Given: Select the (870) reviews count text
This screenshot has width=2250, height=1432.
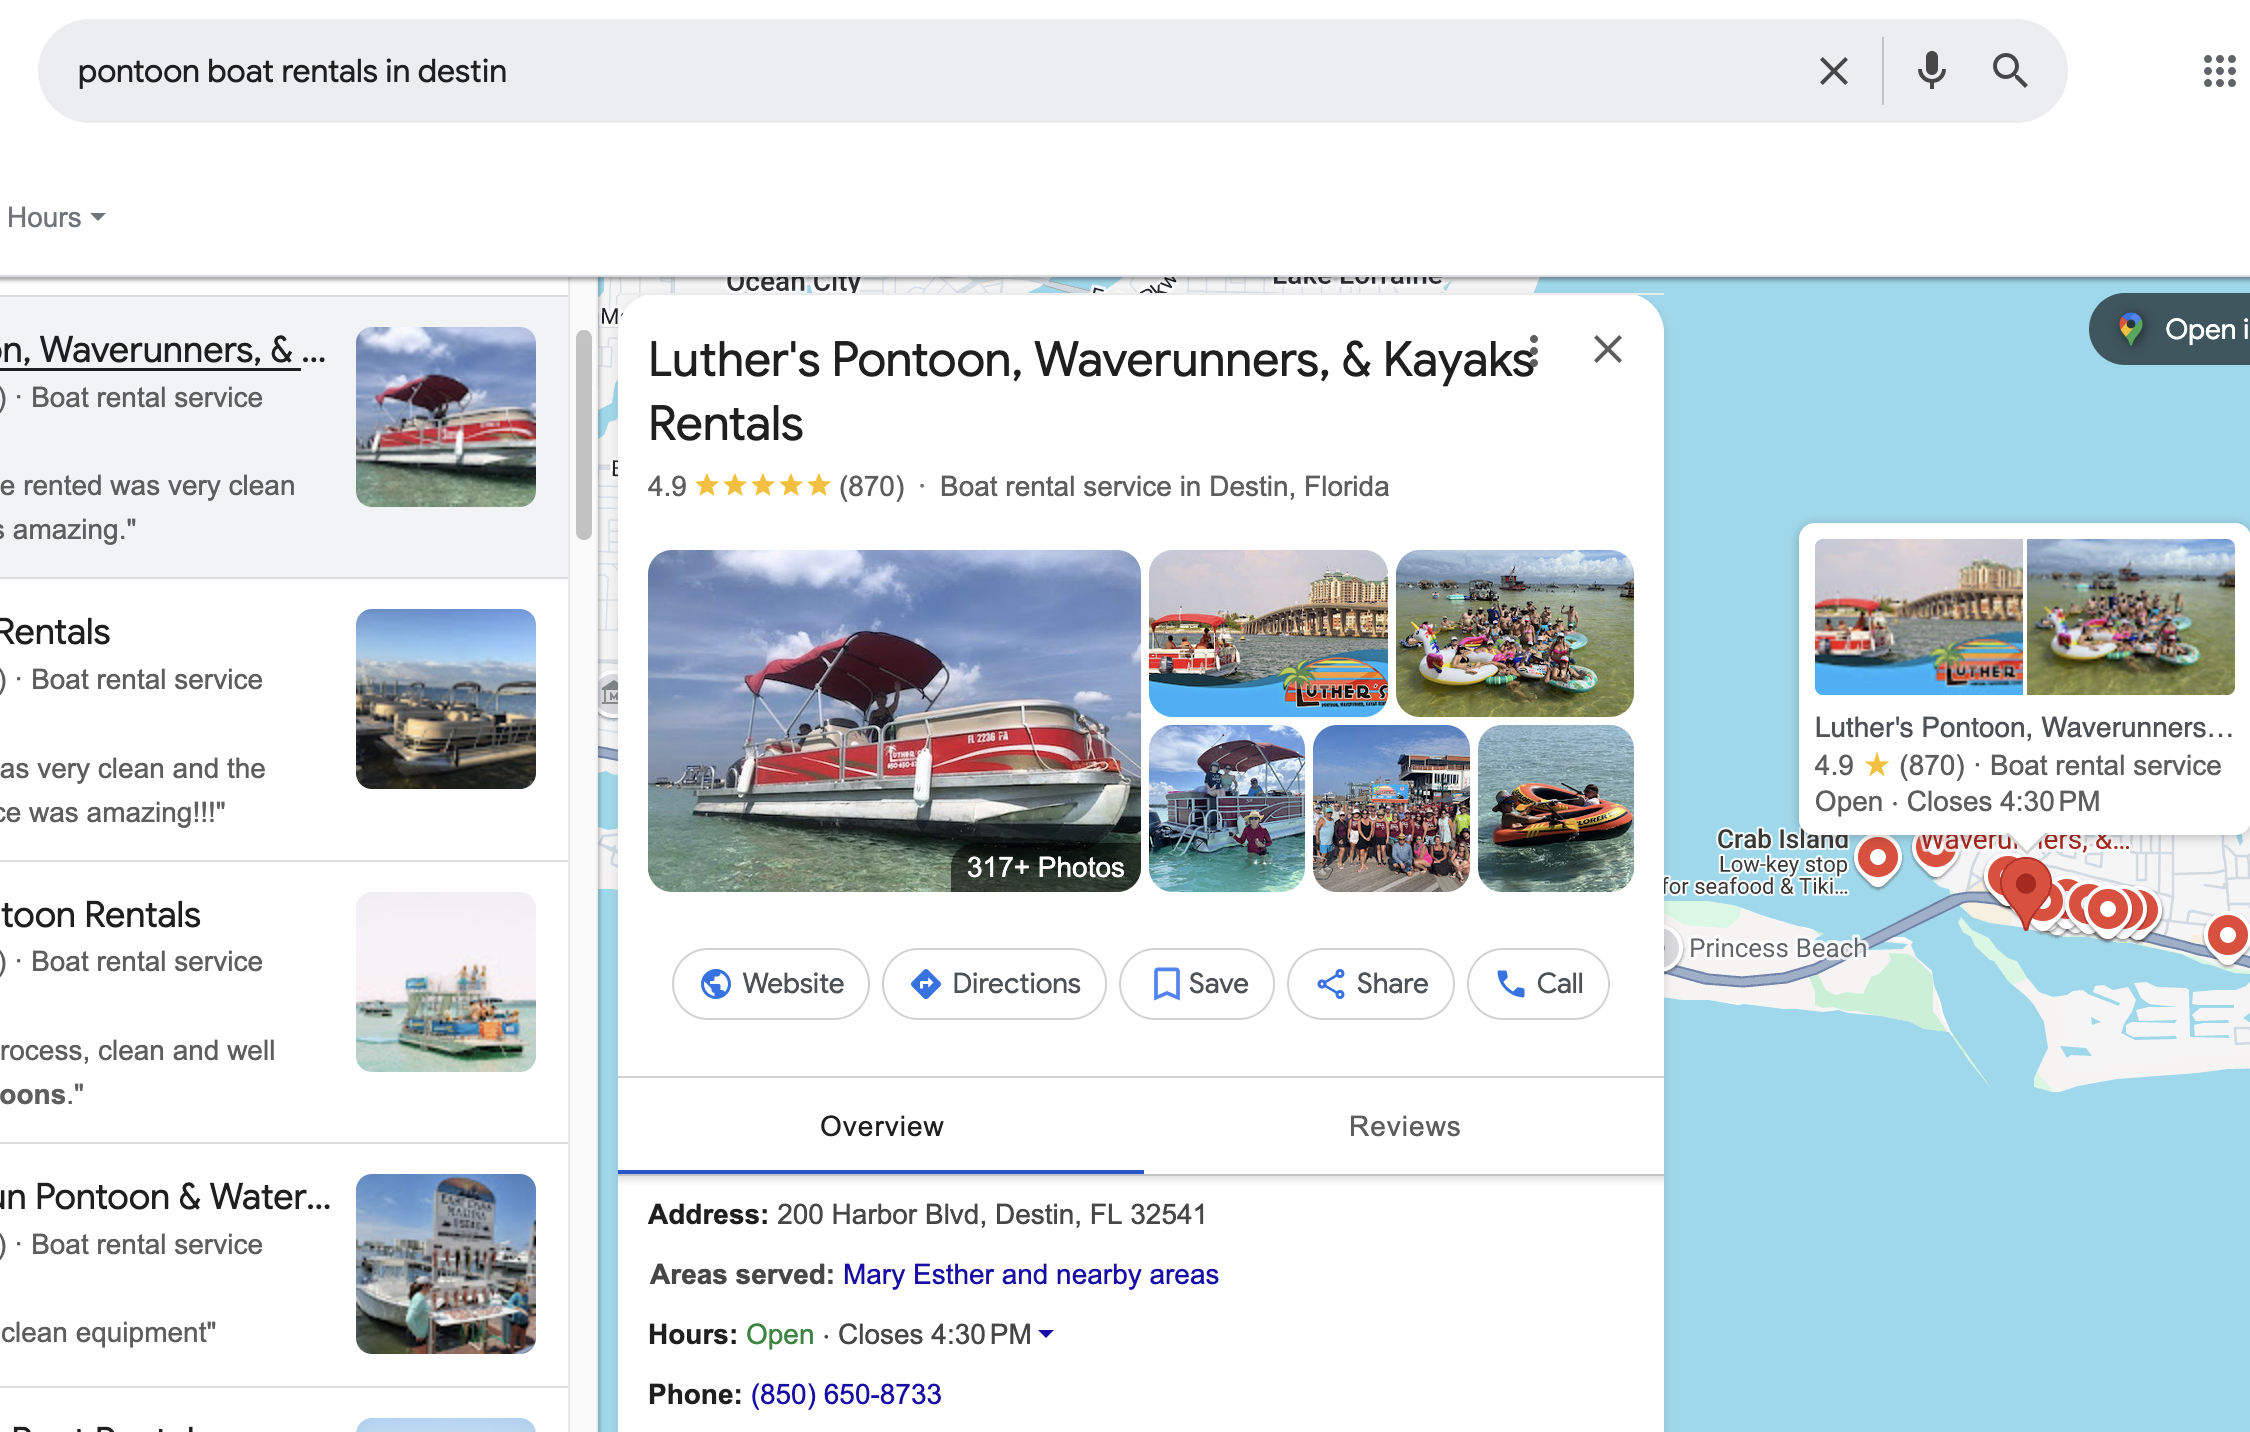Looking at the screenshot, I should coord(871,486).
